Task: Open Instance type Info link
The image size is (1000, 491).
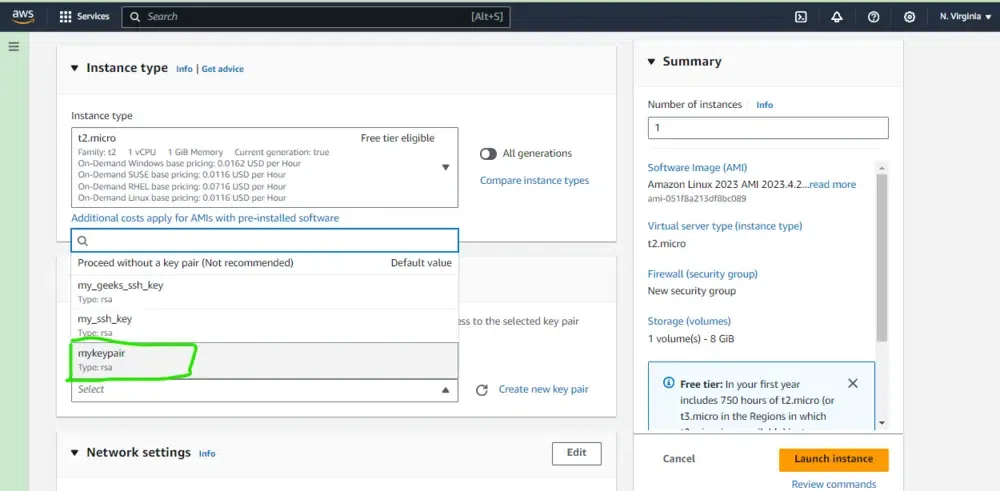Action: (x=184, y=69)
